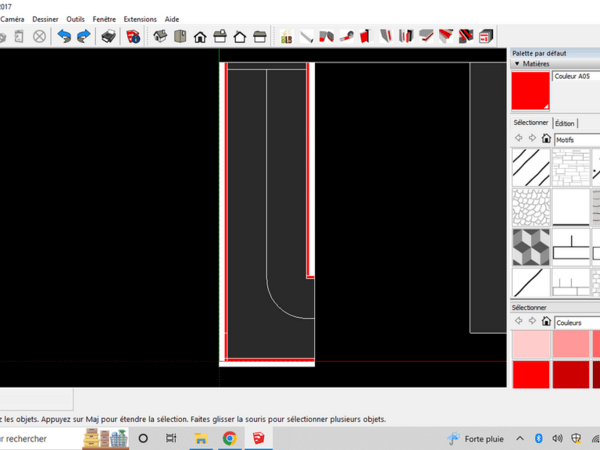Click the Print icon in toolbar
Screen dimensions: 600x450
[x=109, y=37]
